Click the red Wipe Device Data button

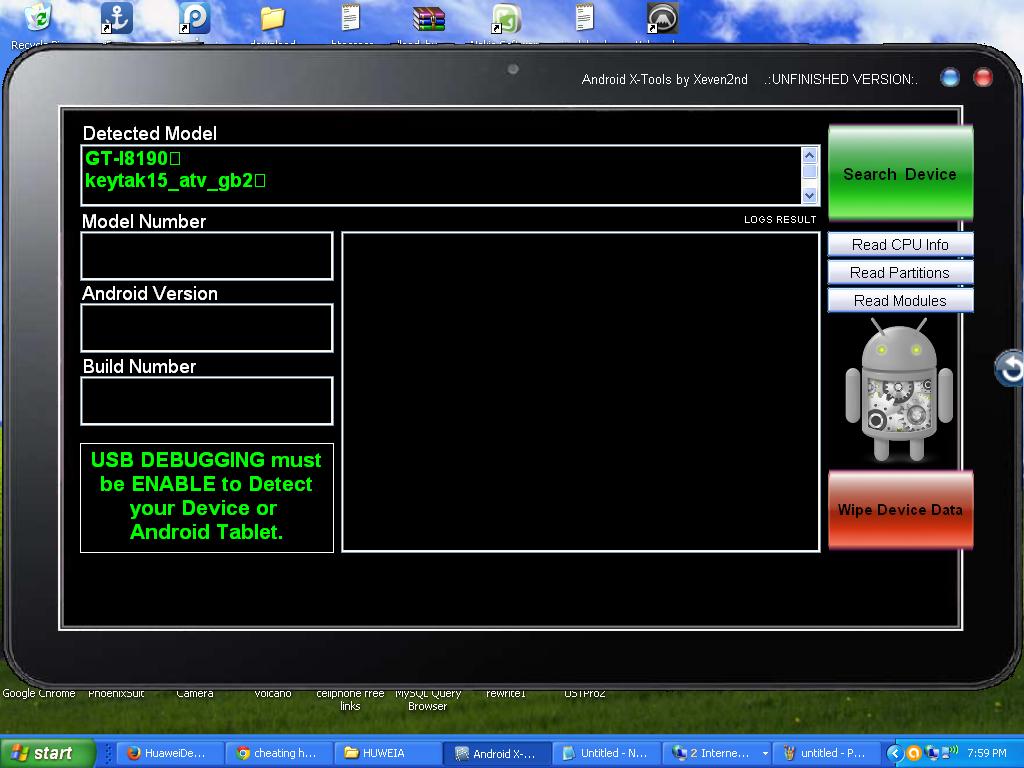[x=901, y=510]
